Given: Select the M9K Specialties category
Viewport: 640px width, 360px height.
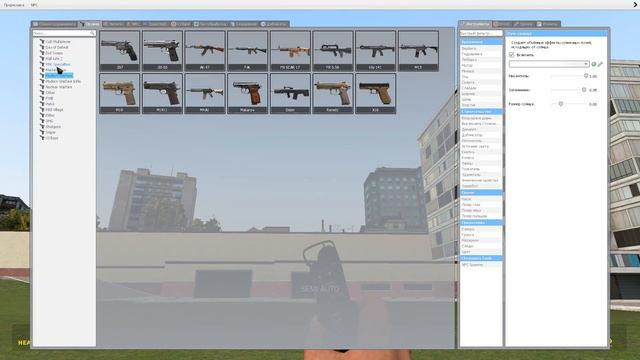Looking at the screenshot, I should (58, 64).
